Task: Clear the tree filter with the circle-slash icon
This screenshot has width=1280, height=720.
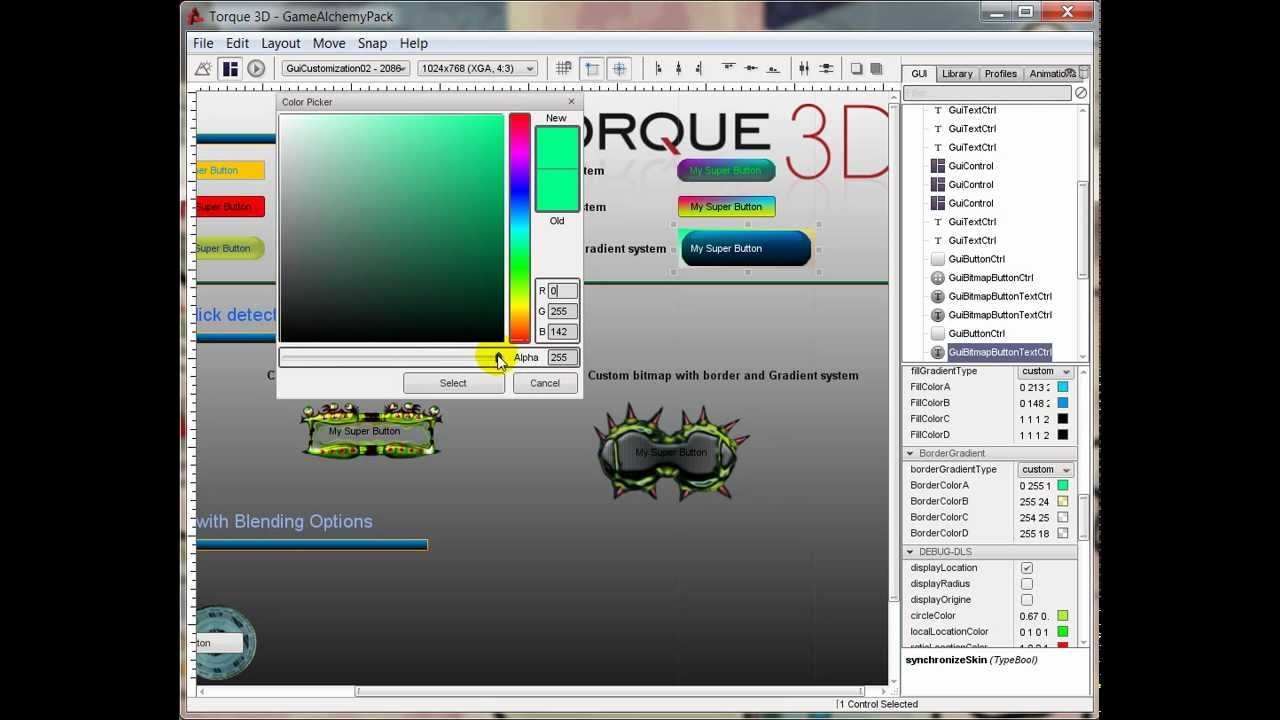Action: click(x=1081, y=93)
